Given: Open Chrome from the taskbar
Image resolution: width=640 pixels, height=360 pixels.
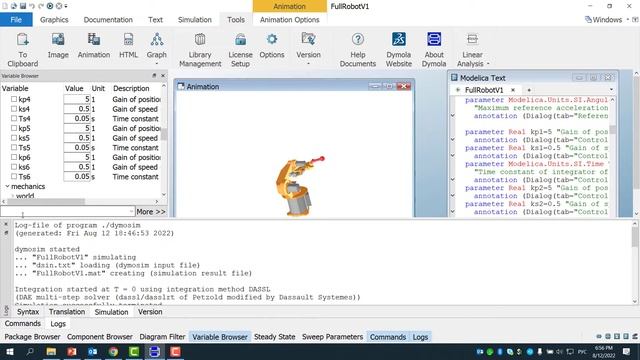Looking at the screenshot, I should (x=113, y=351).
